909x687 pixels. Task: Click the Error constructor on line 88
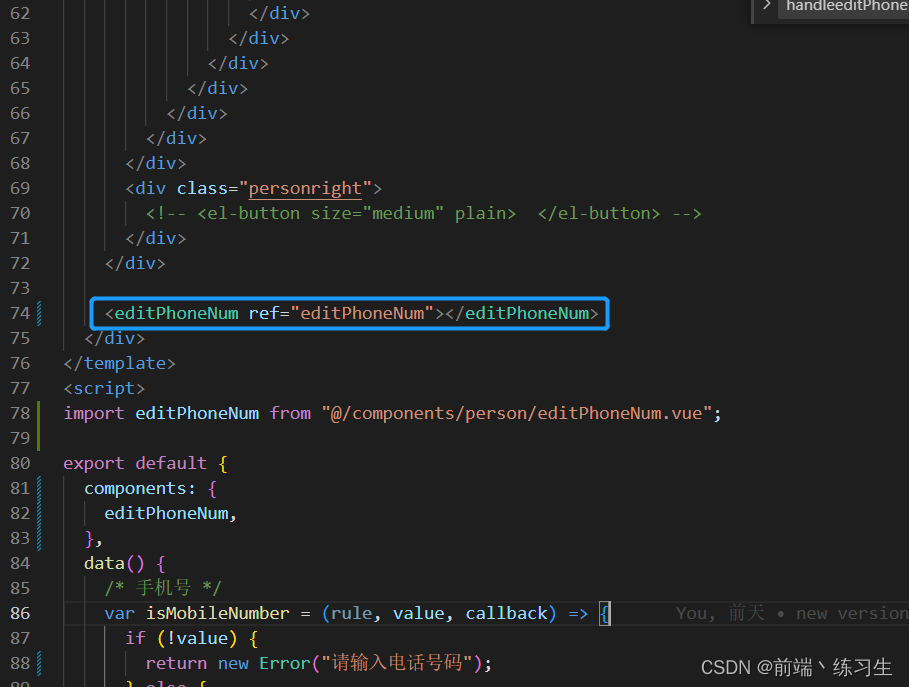click(x=285, y=663)
